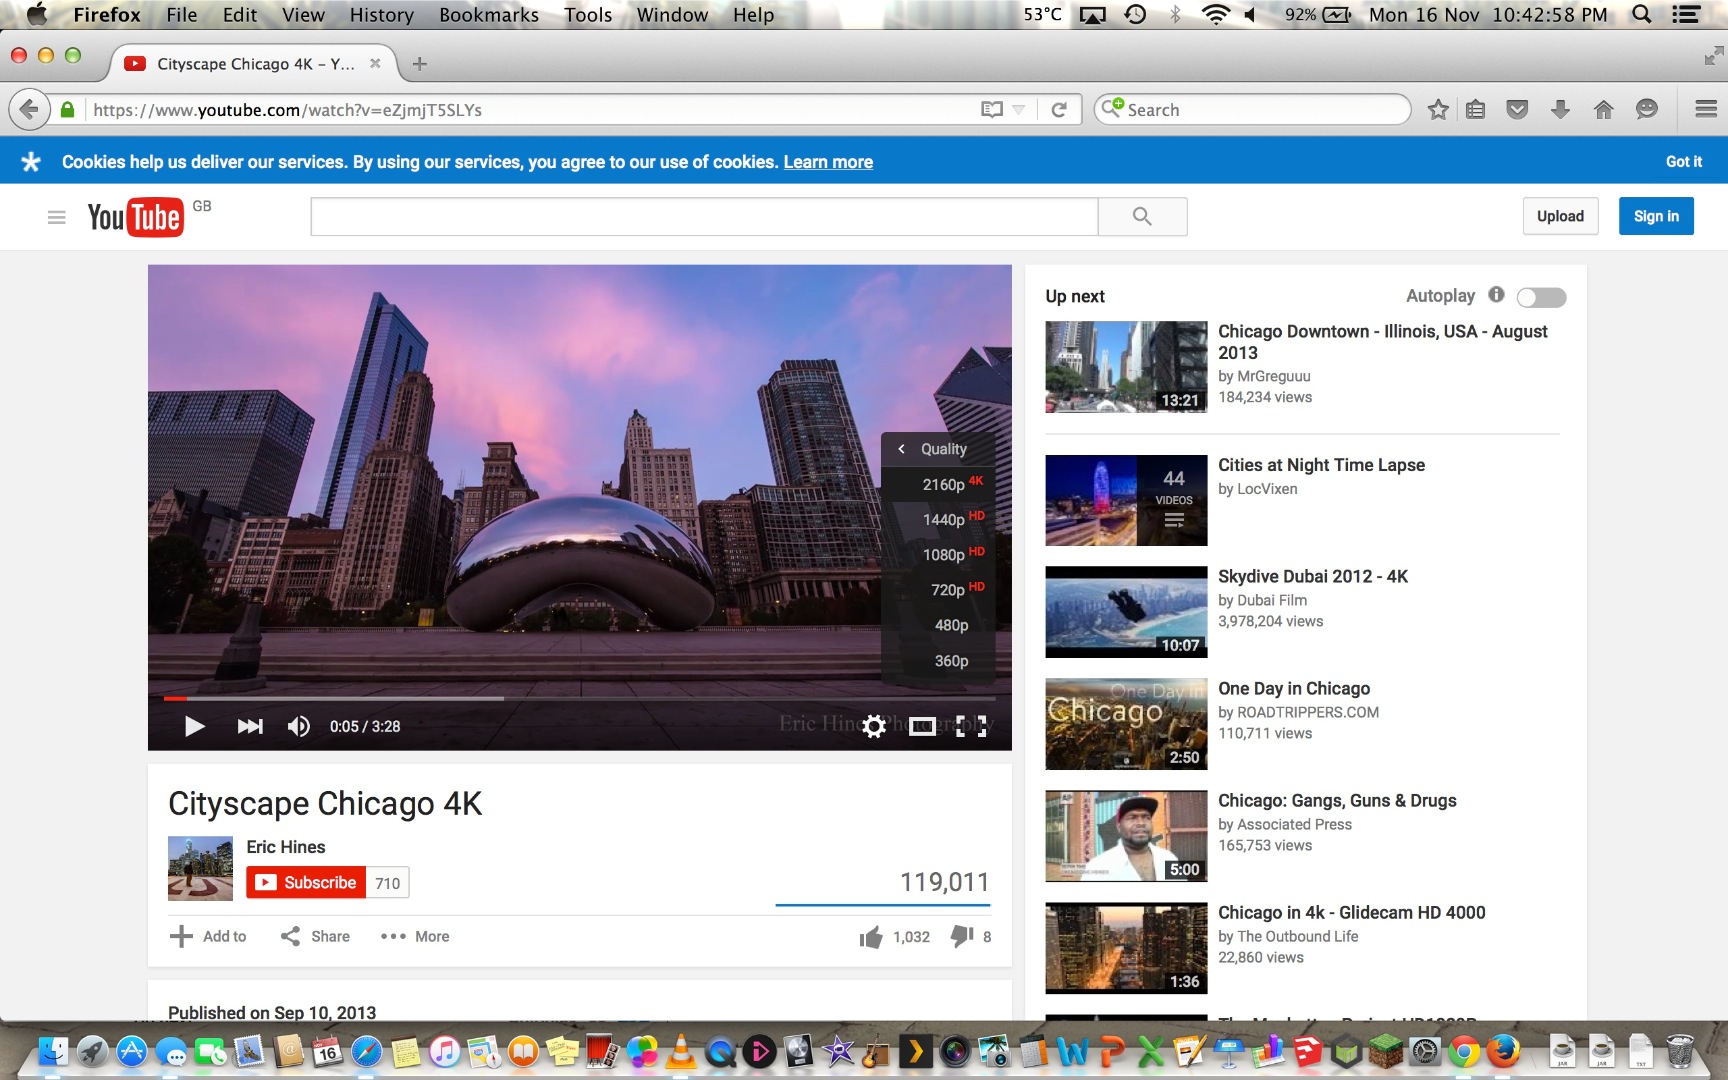The width and height of the screenshot is (1728, 1080).
Task: Click the Upload button
Action: pos(1560,216)
